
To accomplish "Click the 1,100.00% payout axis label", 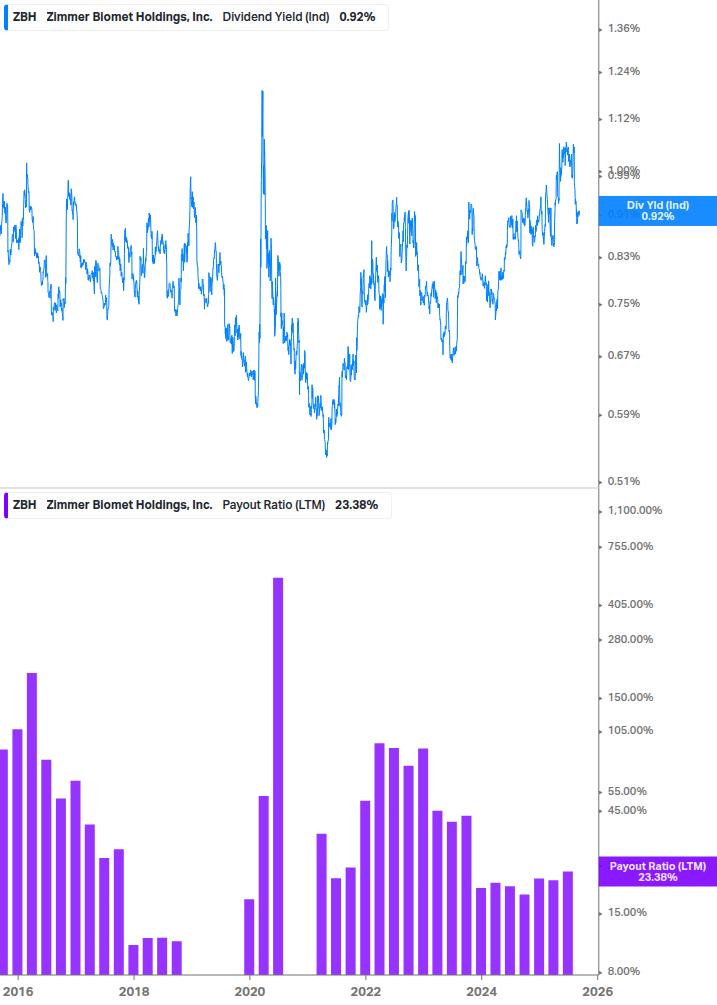I will (634, 510).
